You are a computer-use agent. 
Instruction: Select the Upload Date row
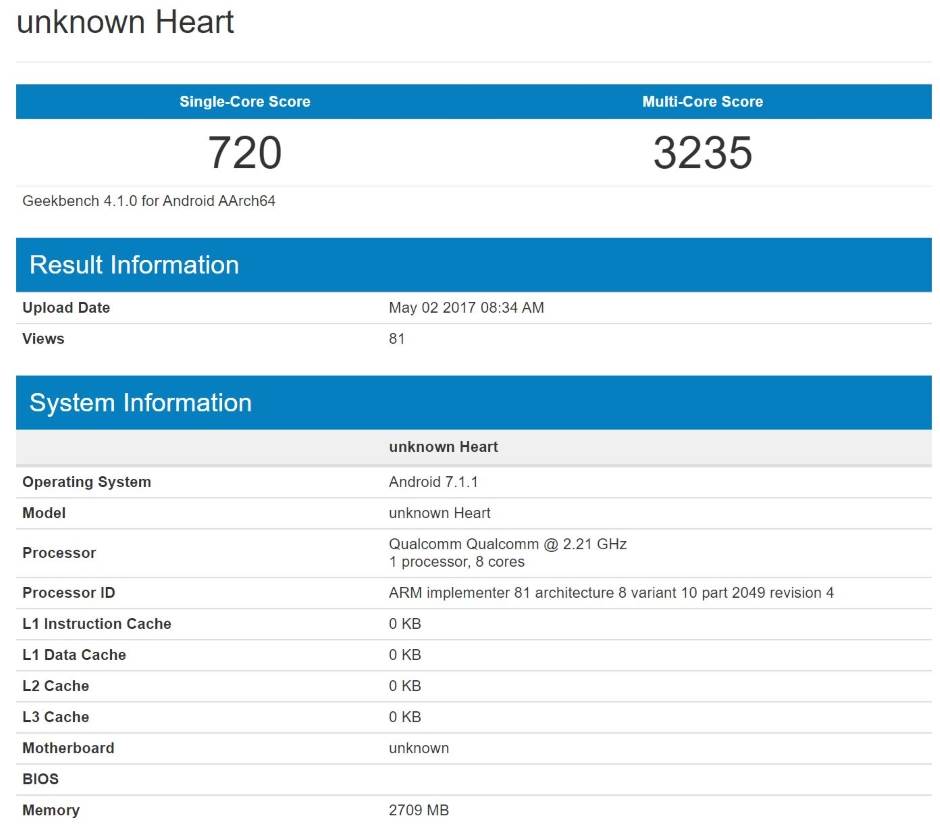(x=66, y=308)
